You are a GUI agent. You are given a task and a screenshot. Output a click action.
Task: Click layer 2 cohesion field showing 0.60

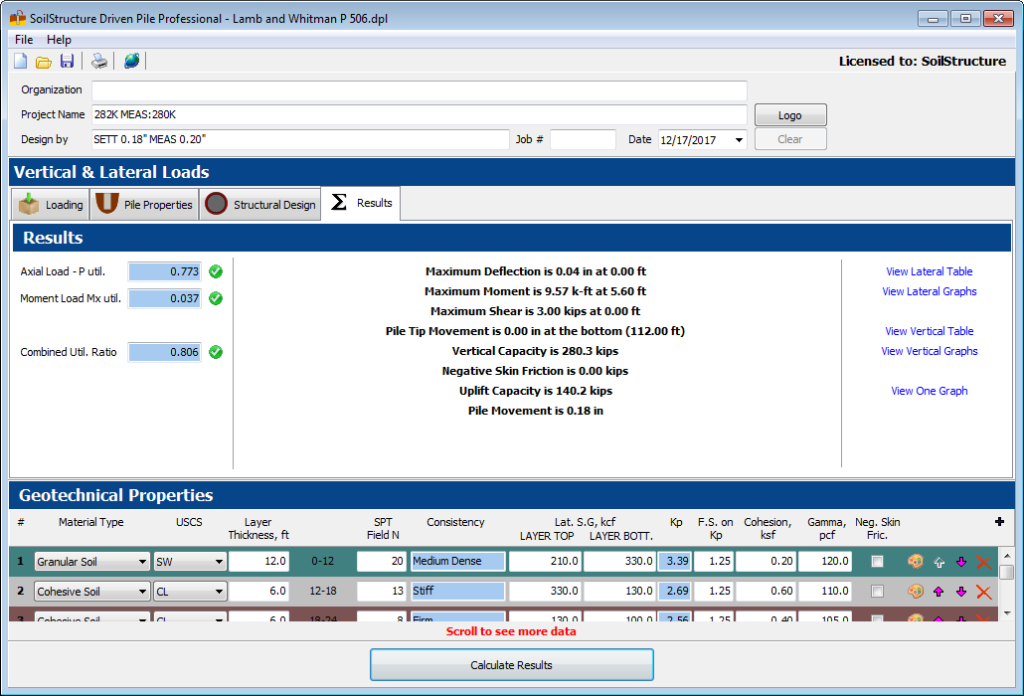(x=765, y=592)
